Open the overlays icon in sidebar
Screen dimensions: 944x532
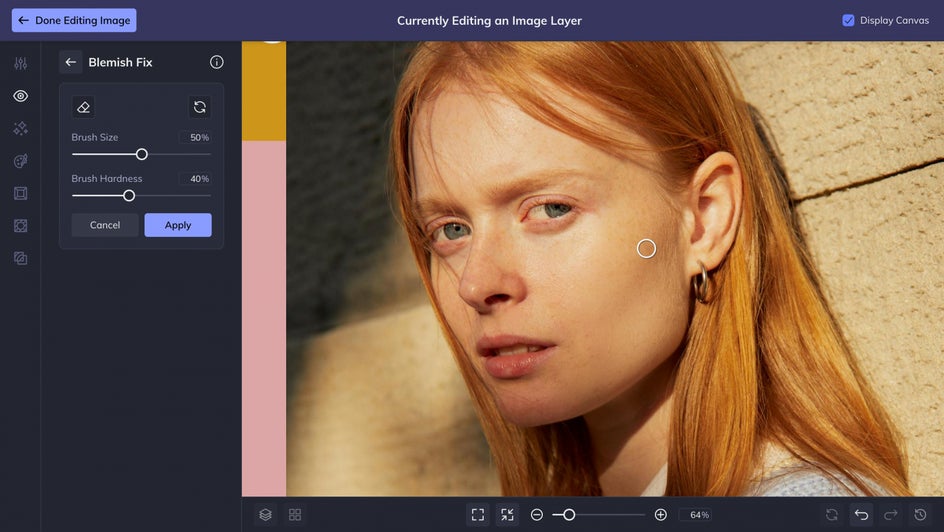20,226
